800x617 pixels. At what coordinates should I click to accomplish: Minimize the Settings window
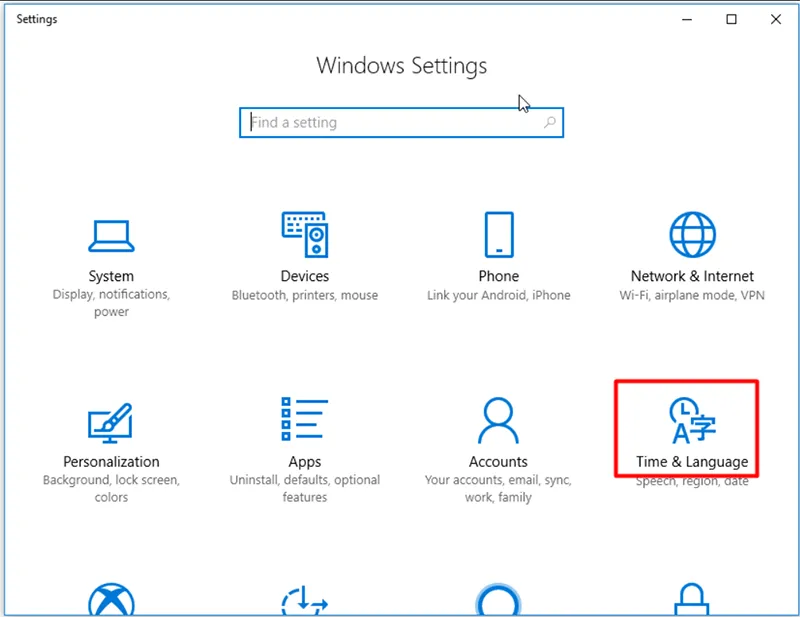tap(687, 19)
